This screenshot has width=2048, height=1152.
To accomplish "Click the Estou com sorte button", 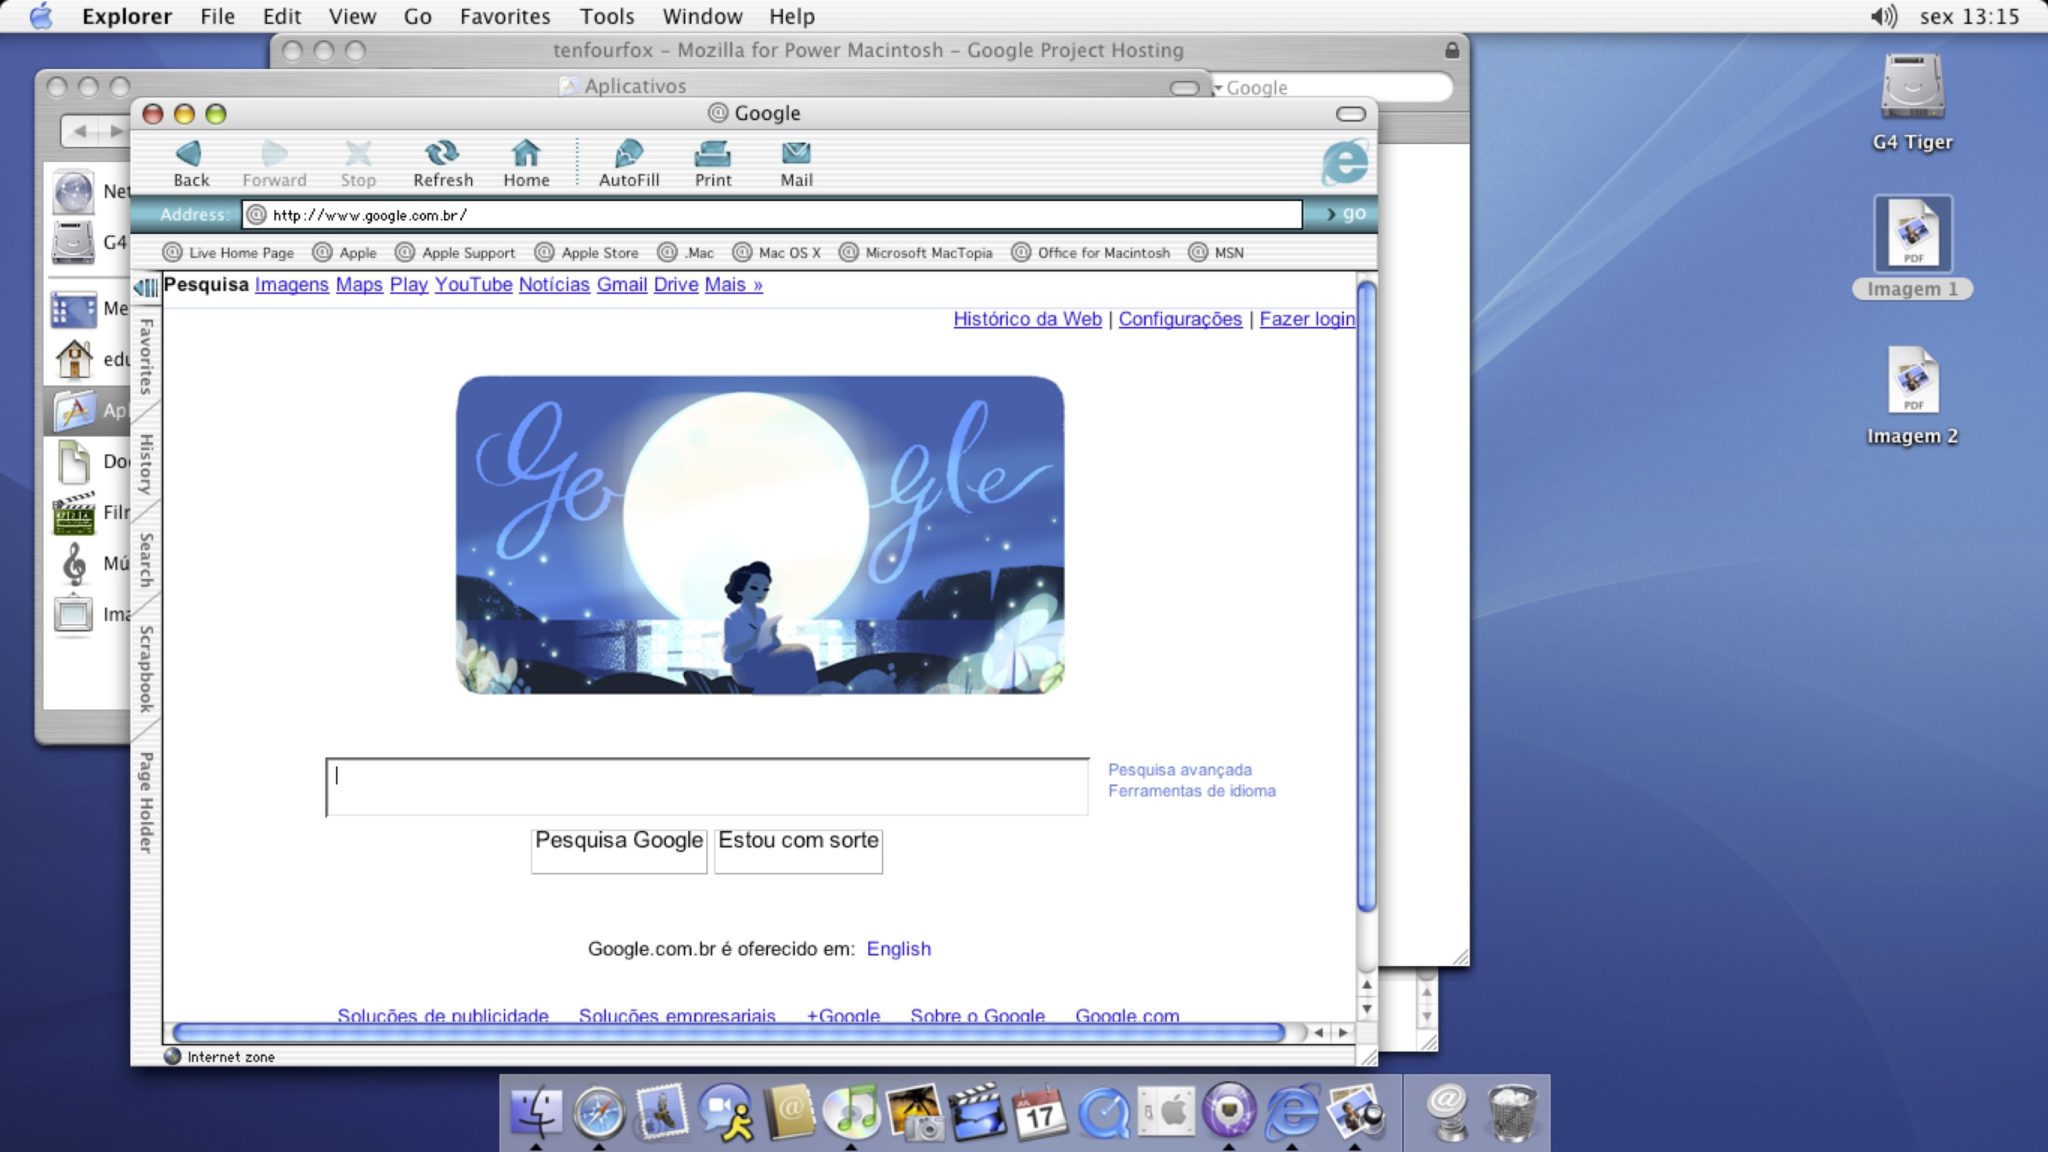I will [798, 850].
